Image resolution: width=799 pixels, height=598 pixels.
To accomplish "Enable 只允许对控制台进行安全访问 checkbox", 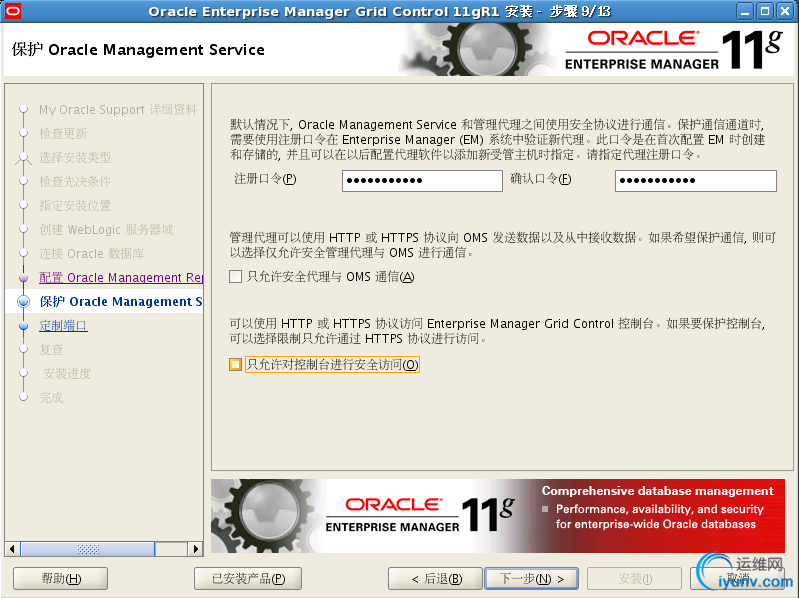I will [235, 364].
